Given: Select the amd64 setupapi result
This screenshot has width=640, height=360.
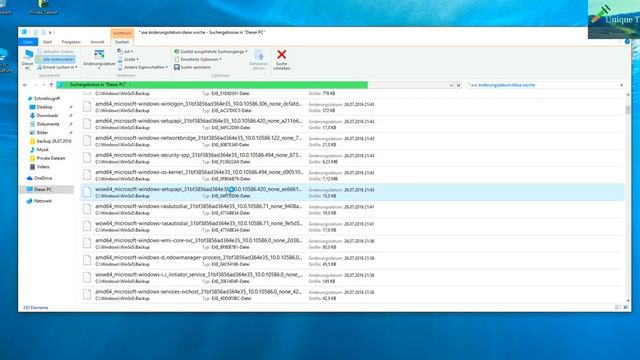Looking at the screenshot, I should point(352,124).
